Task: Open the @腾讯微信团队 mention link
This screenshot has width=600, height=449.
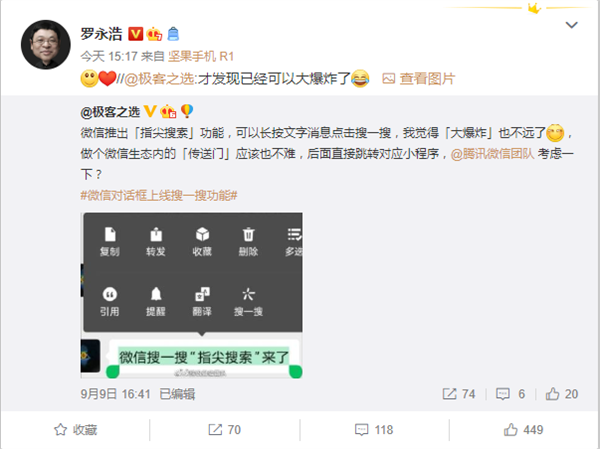Action: [x=492, y=153]
